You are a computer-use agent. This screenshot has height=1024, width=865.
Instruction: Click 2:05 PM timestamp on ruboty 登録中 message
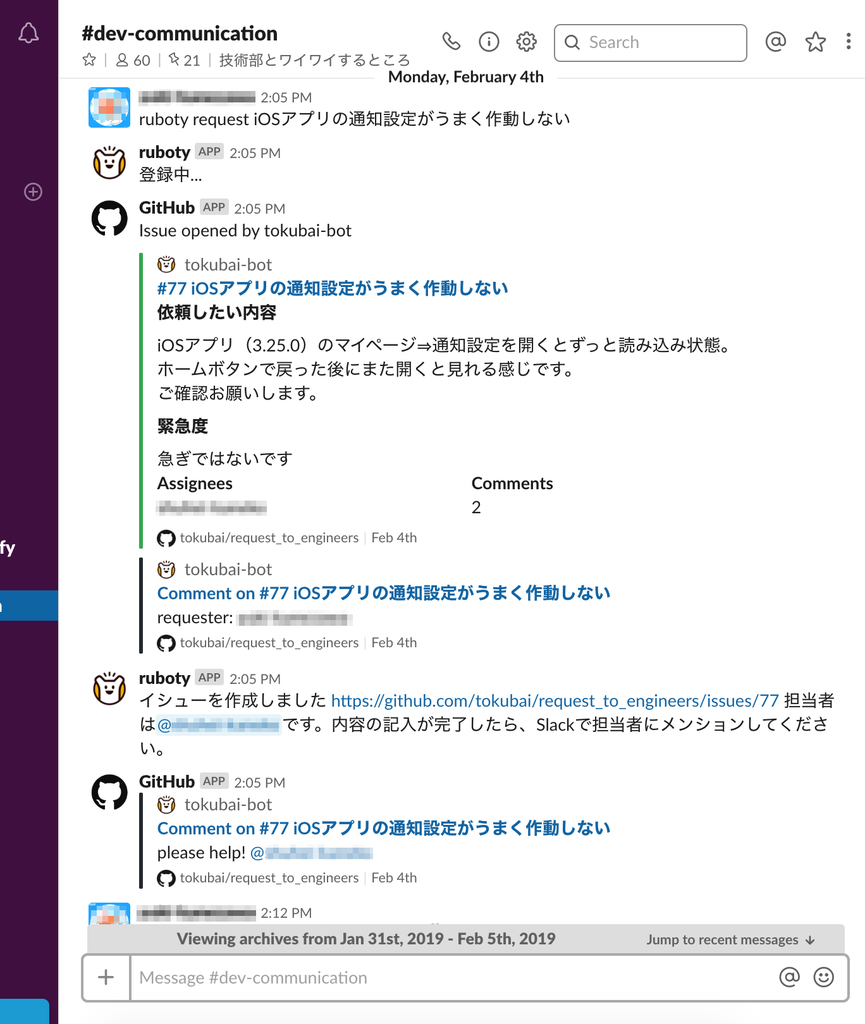(x=255, y=153)
